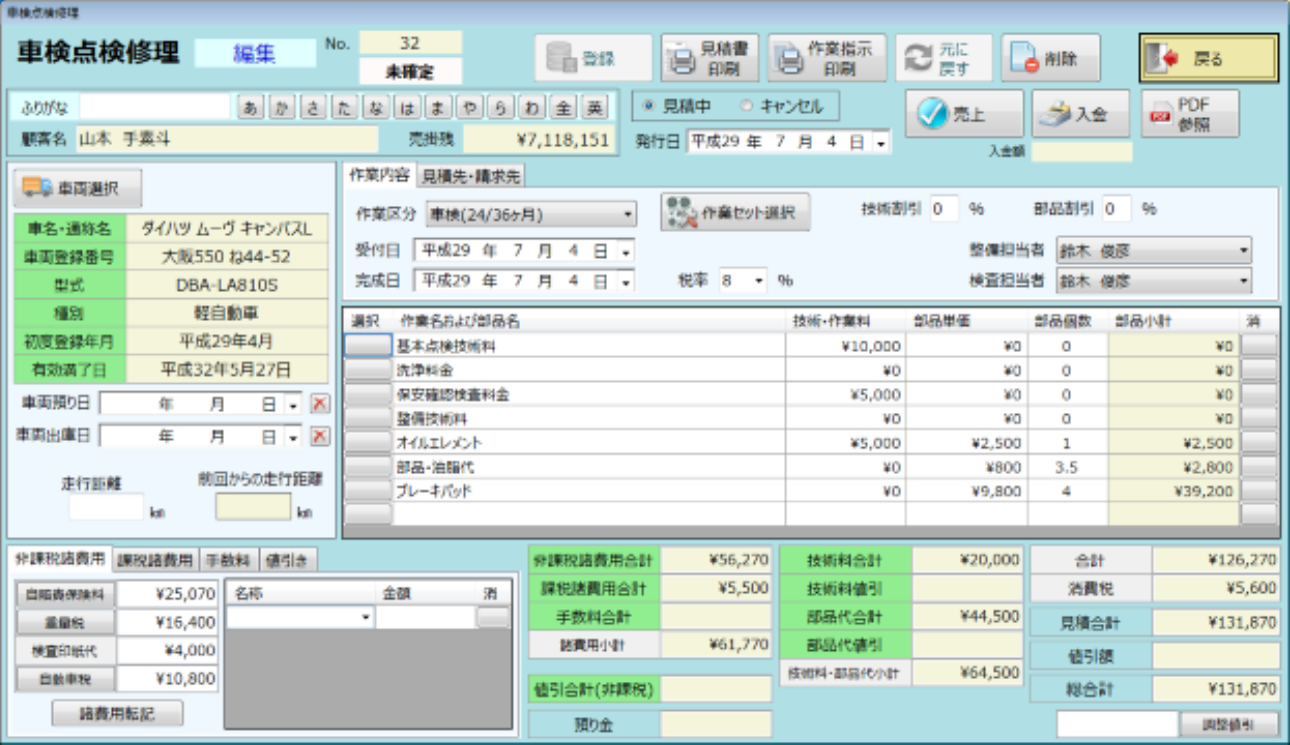This screenshot has height=745, width=1290.
Task: Click the 諸費用転記 button
Action: click(x=118, y=714)
